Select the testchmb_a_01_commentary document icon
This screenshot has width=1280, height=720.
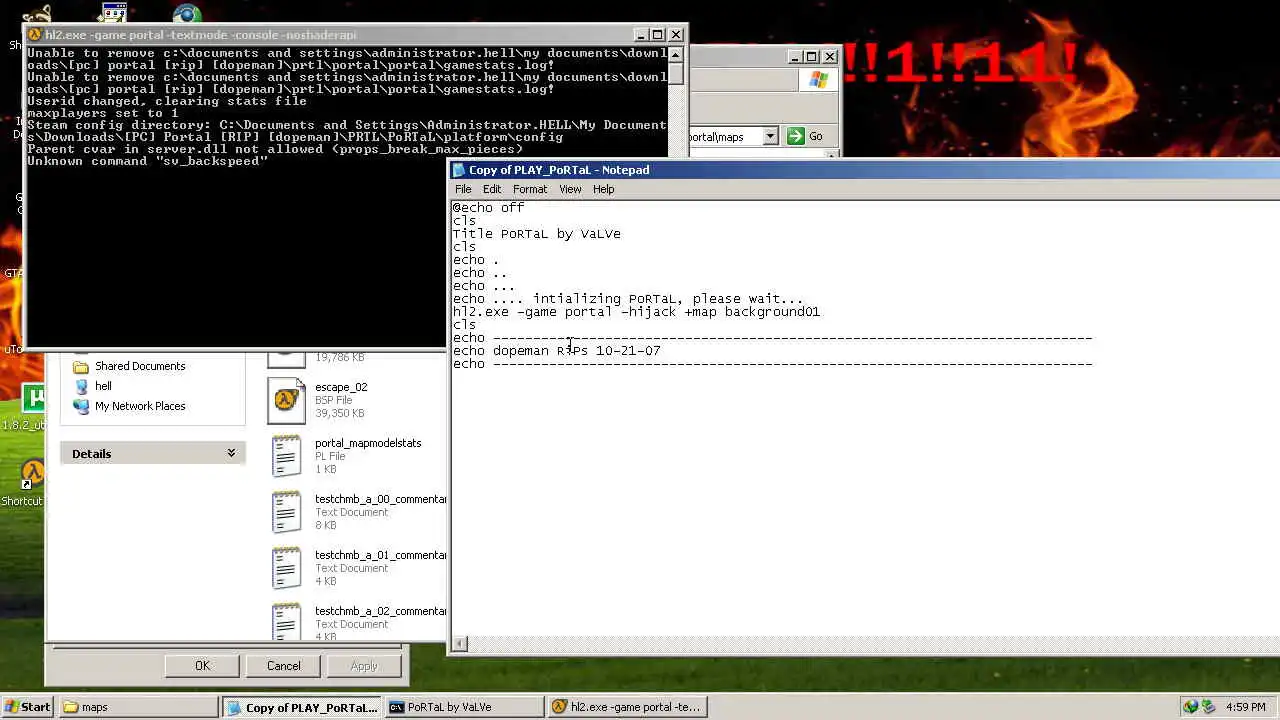(287, 567)
